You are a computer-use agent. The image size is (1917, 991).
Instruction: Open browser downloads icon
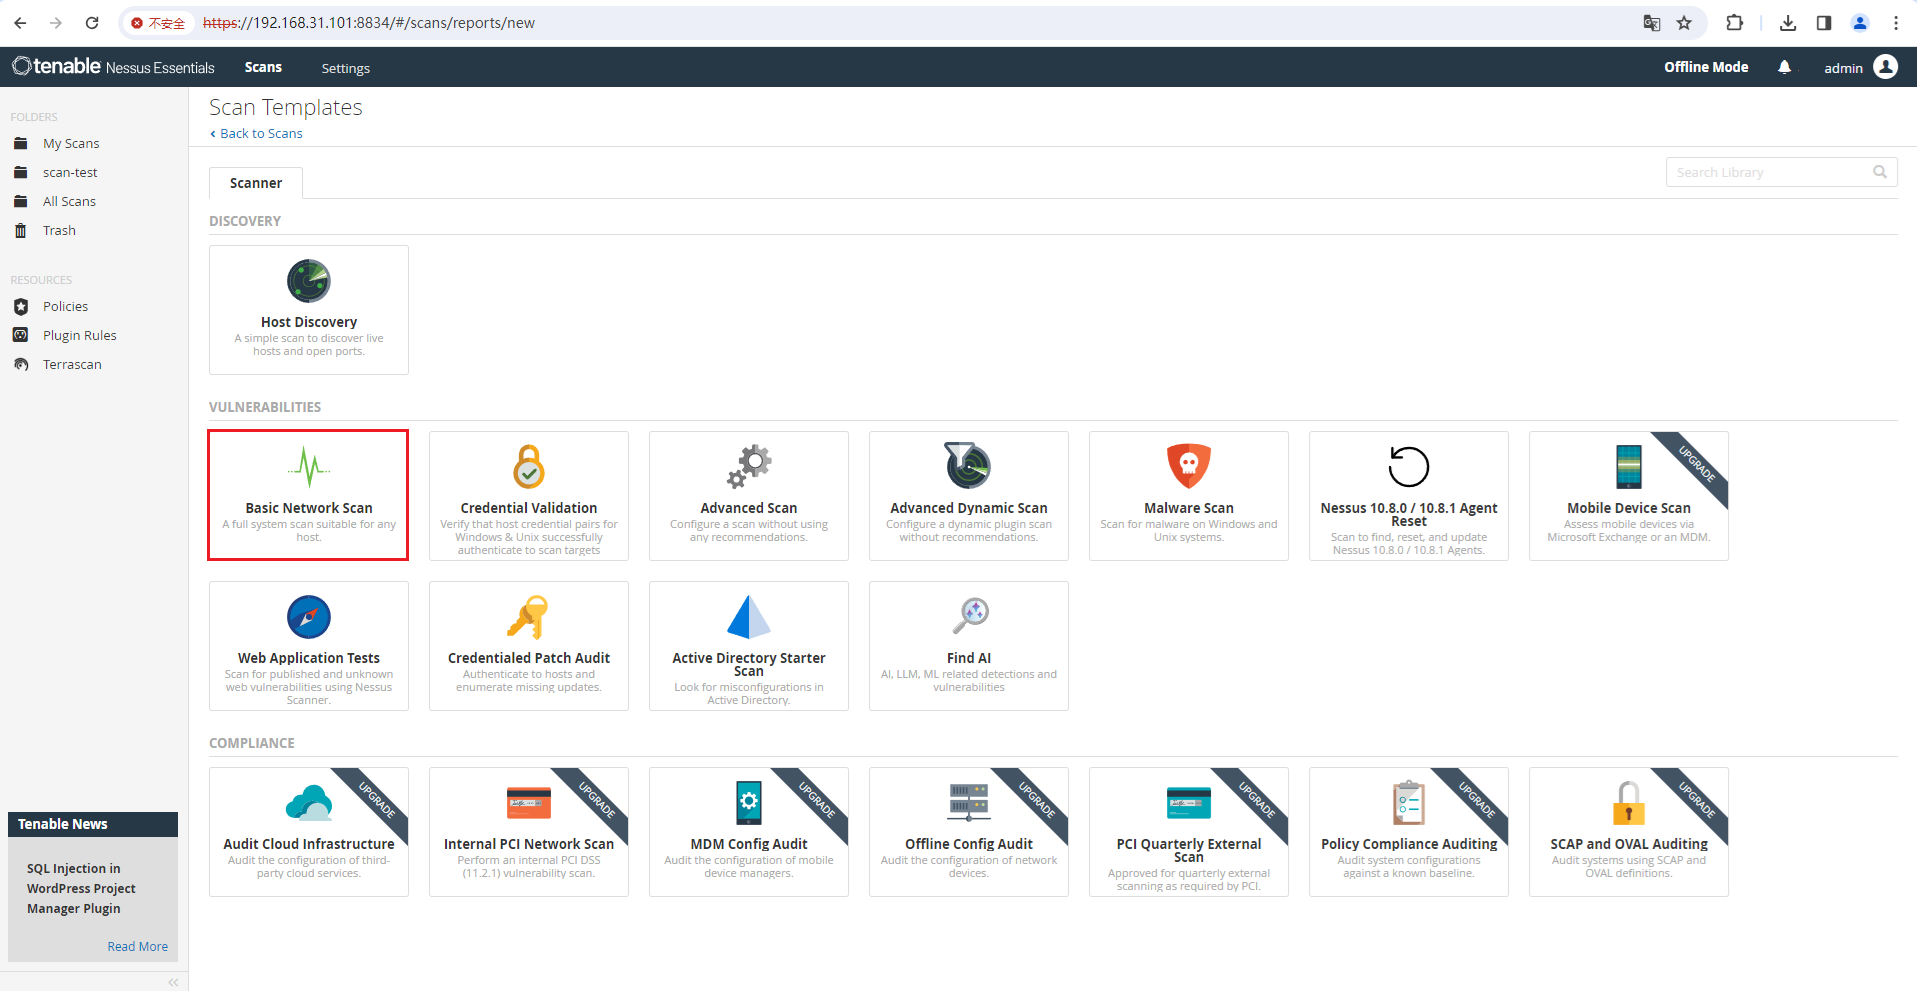[x=1788, y=23]
